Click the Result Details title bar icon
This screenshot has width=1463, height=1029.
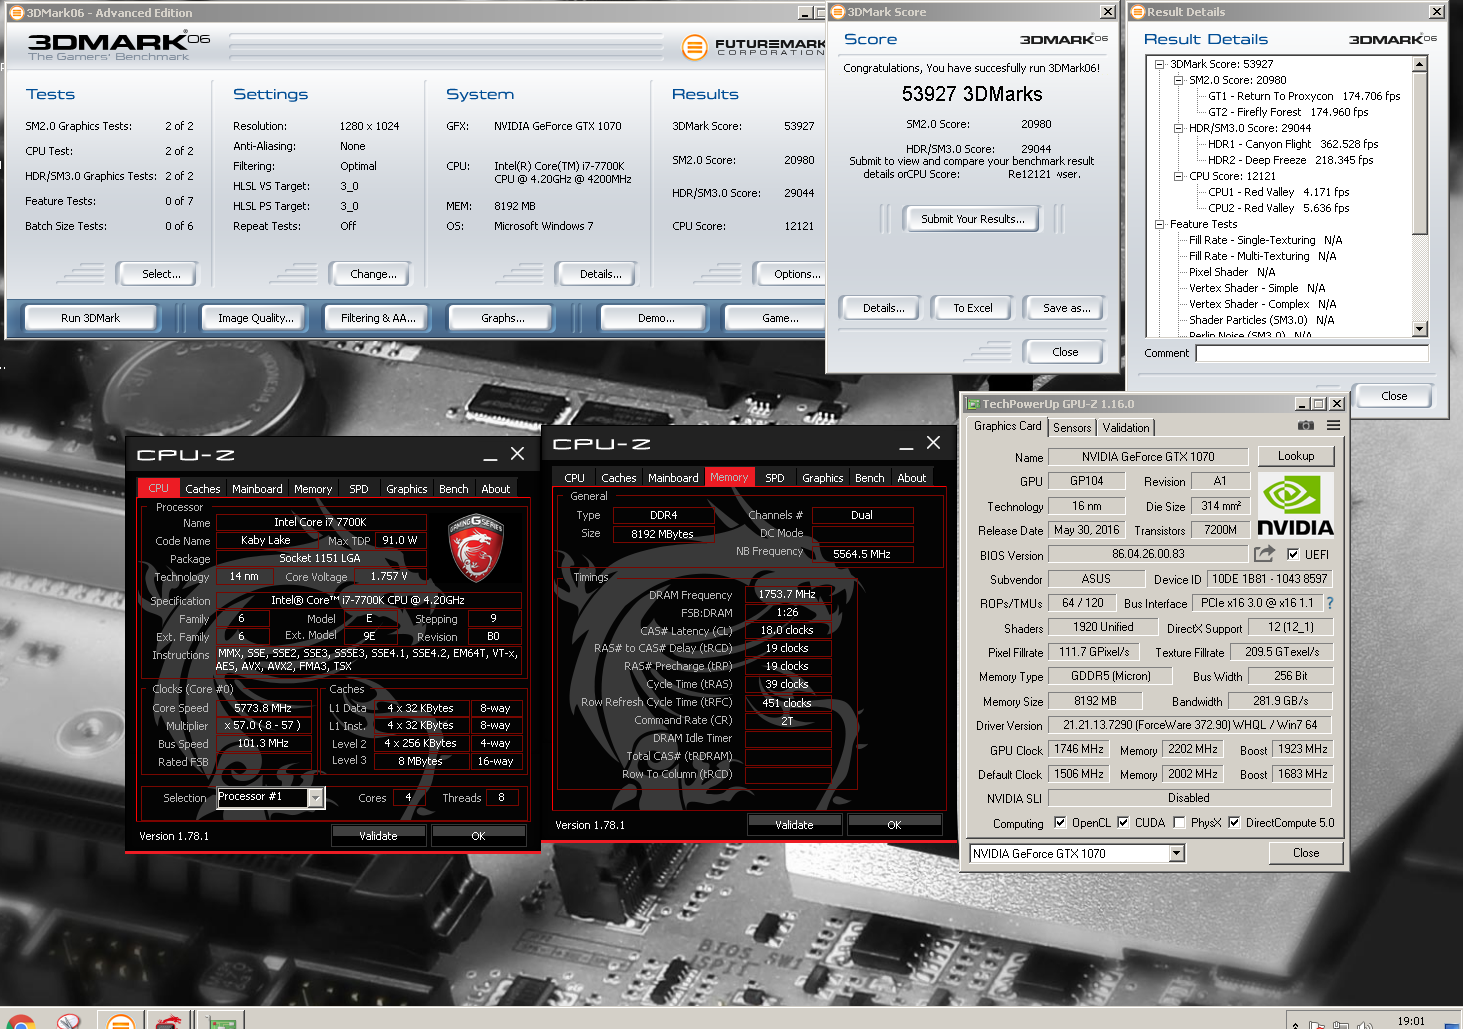pyautogui.click(x=1138, y=12)
